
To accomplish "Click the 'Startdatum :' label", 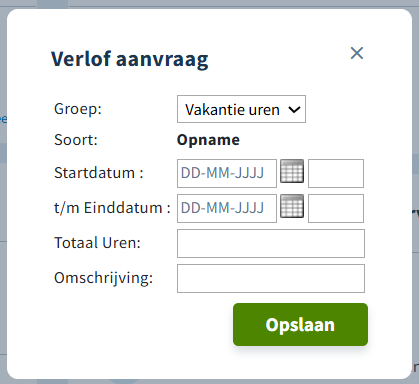I will 99,173.
